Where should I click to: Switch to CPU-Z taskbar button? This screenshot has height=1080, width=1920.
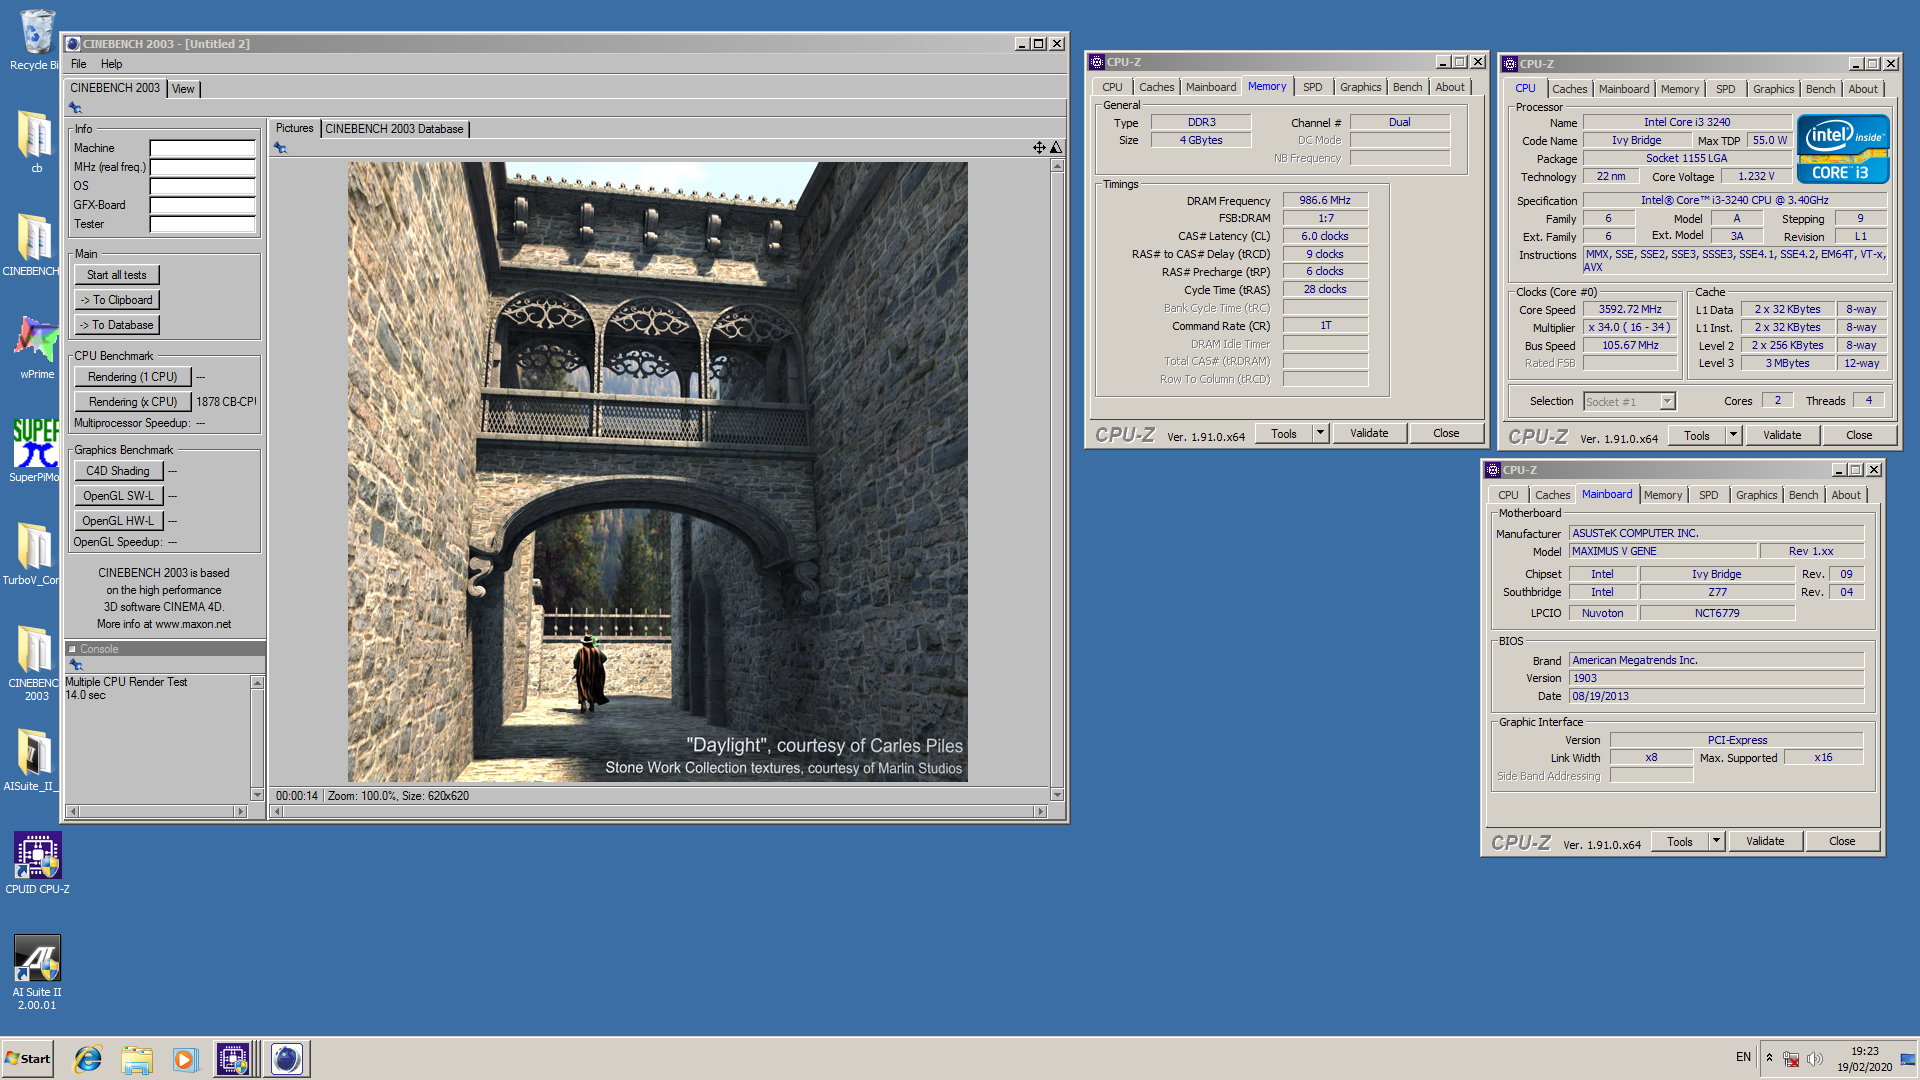pyautogui.click(x=233, y=1059)
